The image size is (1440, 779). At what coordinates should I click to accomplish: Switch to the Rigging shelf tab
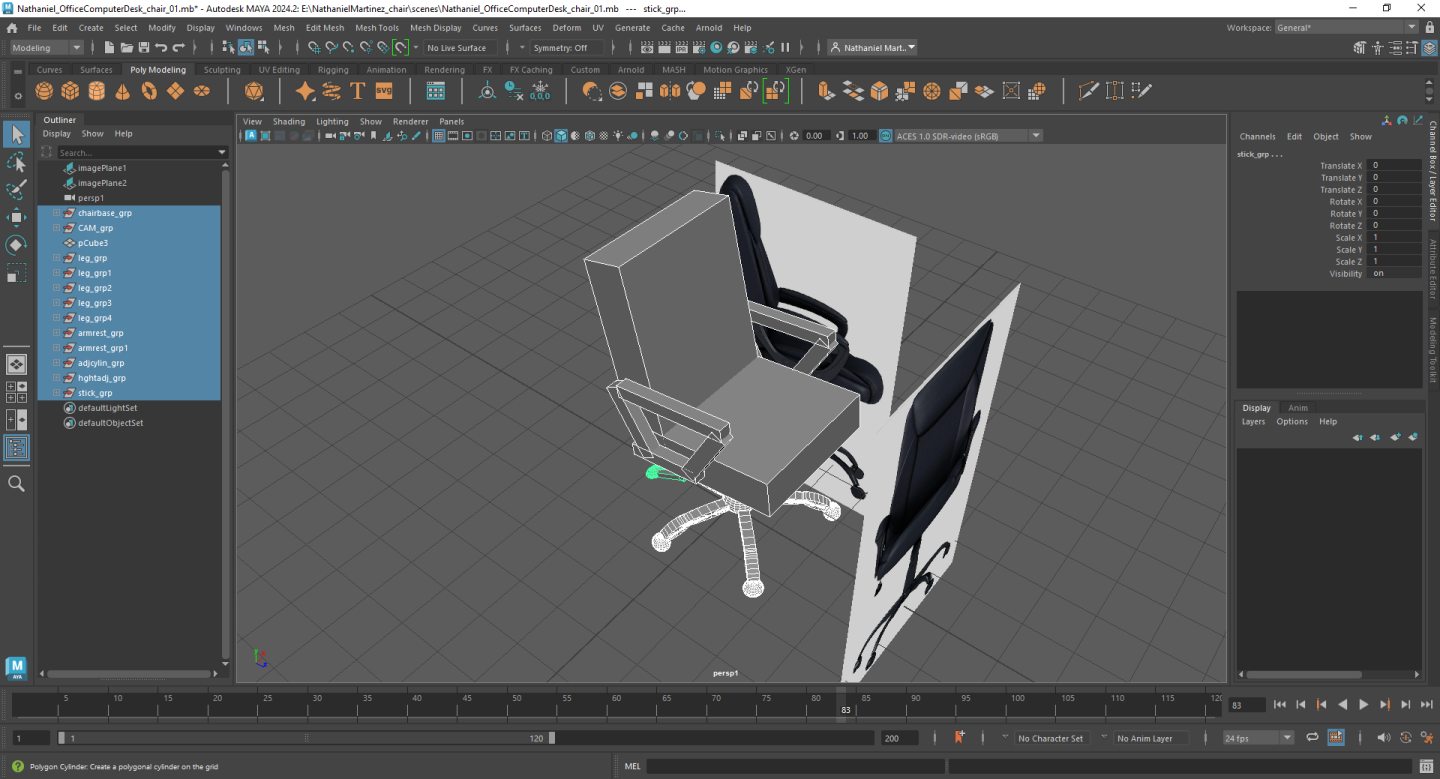[x=333, y=70]
